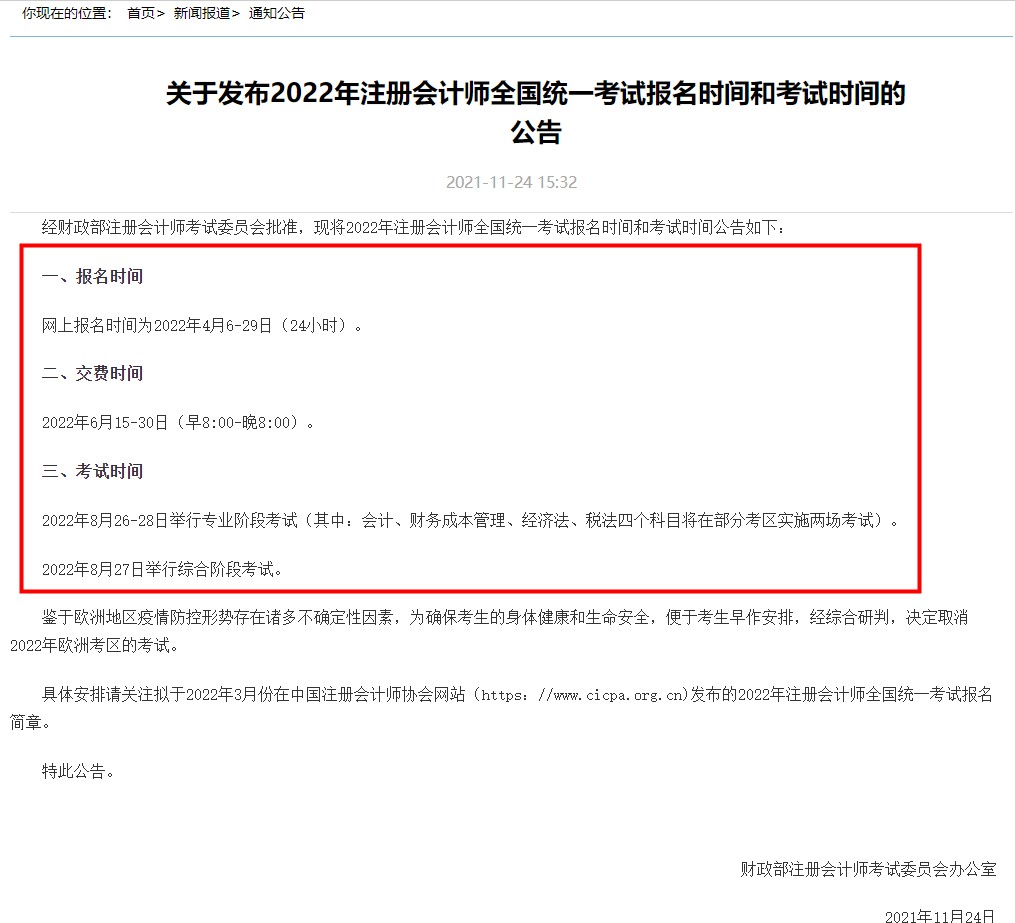Click the closing date 2021年11月24日
This screenshot has height=923, width=1015.
tap(940, 916)
